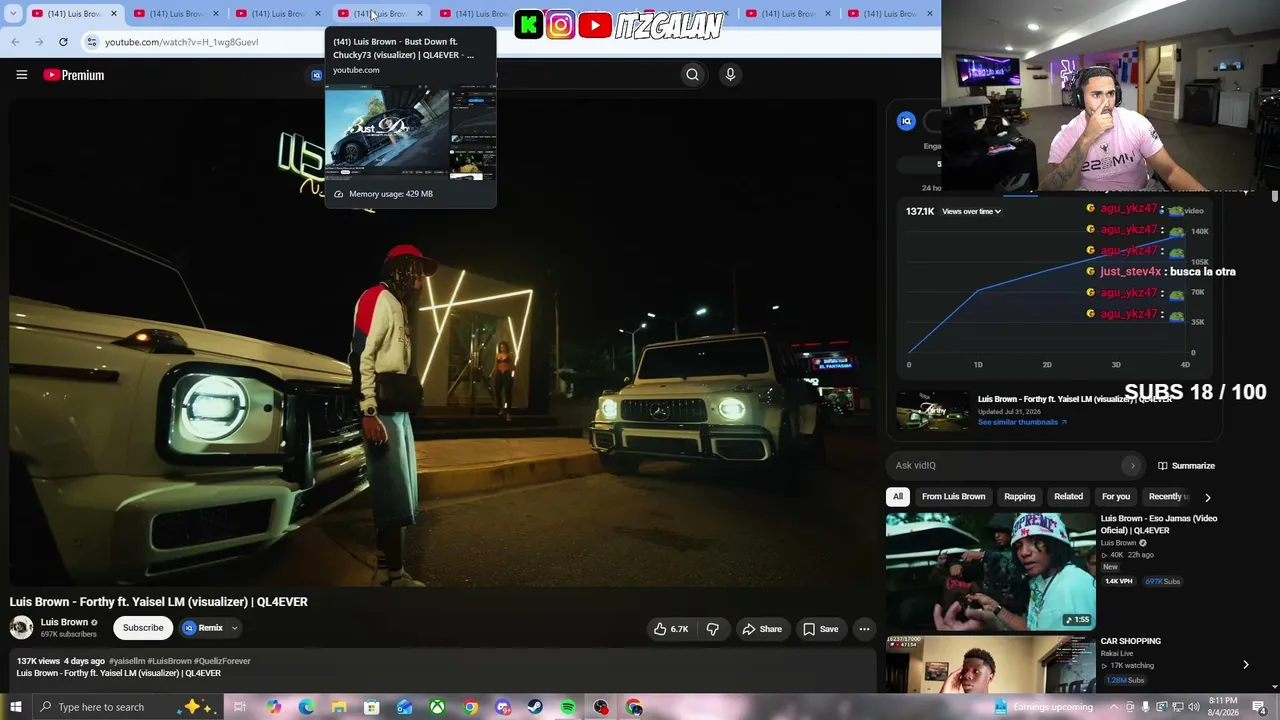Image resolution: width=1280 pixels, height=720 pixels.
Task: Go forward with the browser arrow
Action: coord(39,42)
